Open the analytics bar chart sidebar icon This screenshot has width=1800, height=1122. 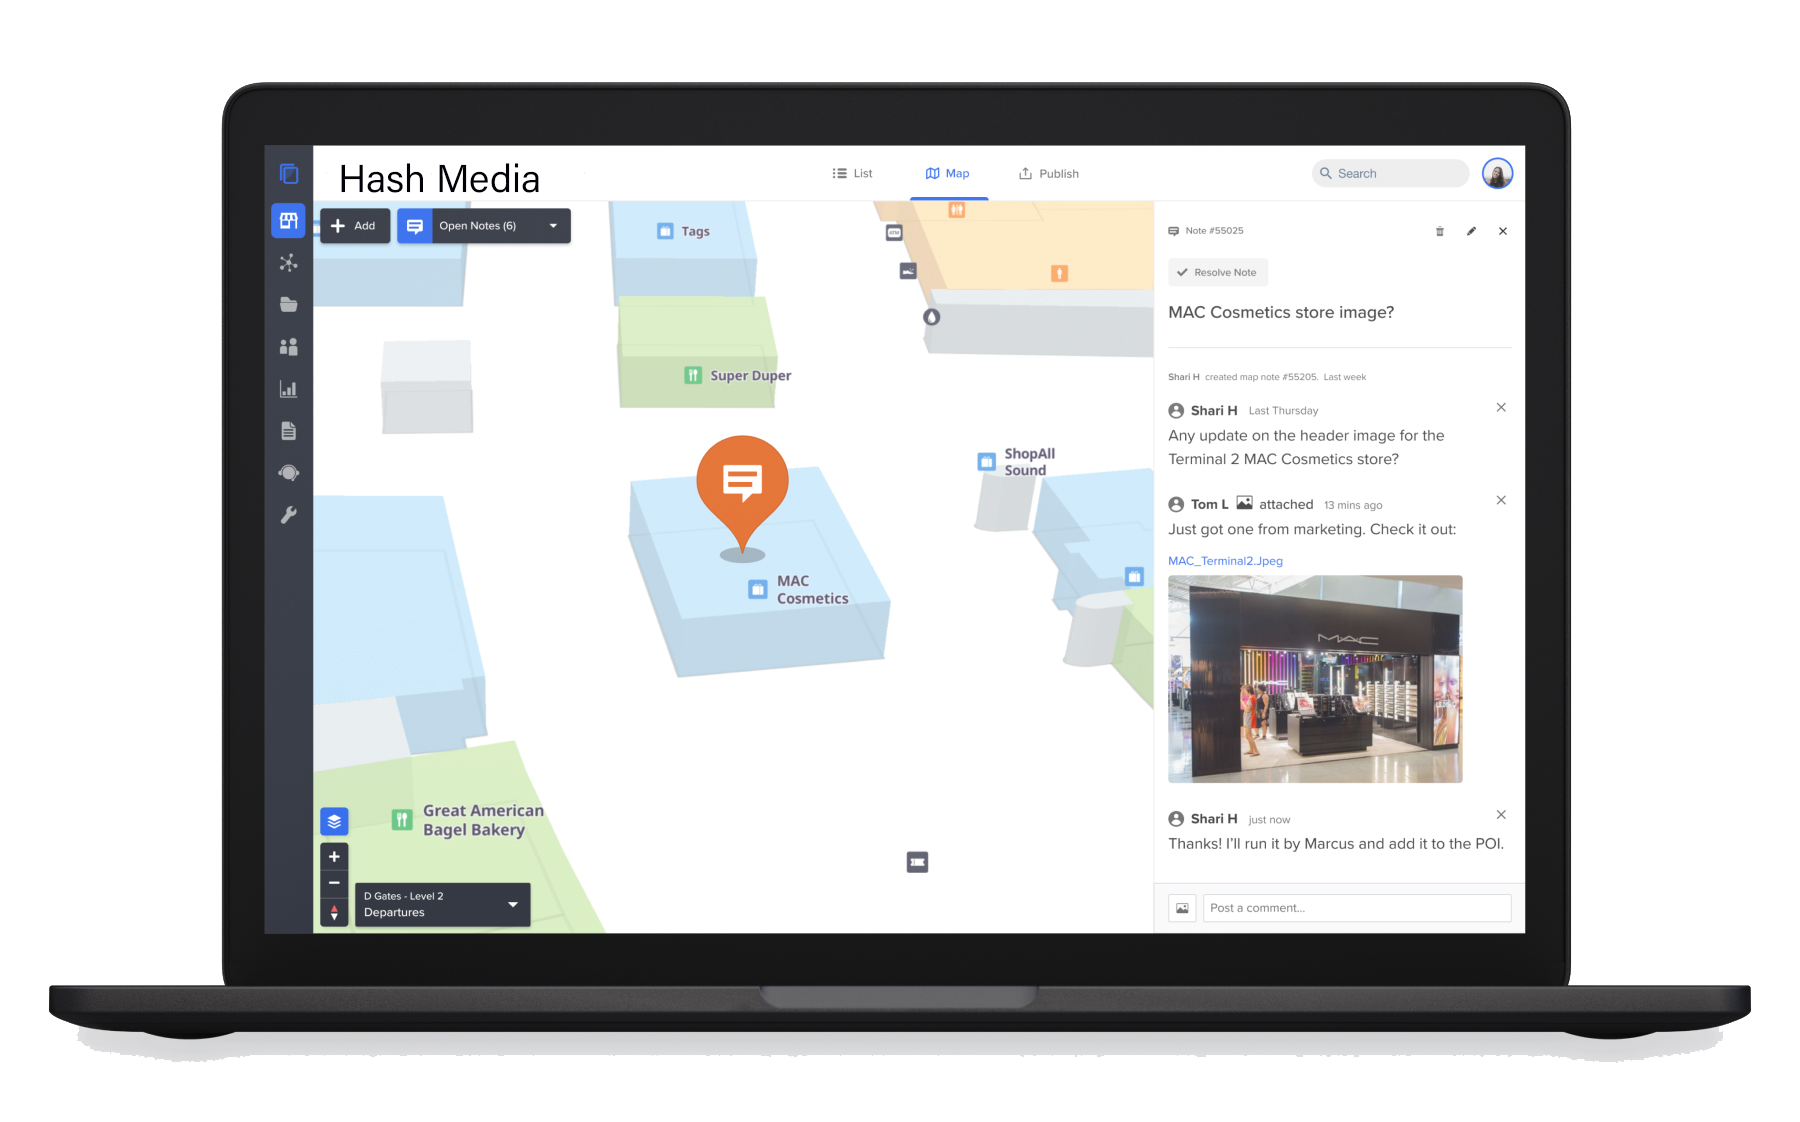[x=288, y=389]
